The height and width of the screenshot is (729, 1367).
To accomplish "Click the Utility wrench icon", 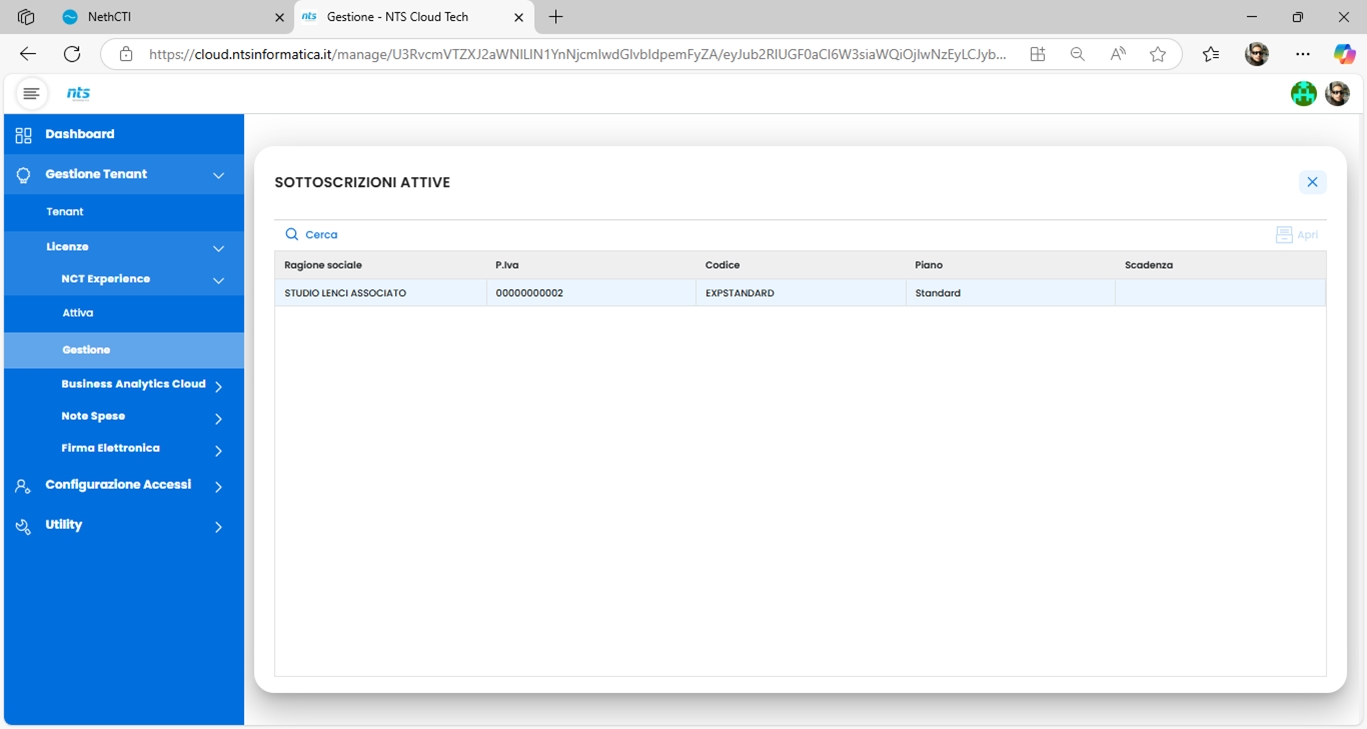I will click(x=23, y=526).
